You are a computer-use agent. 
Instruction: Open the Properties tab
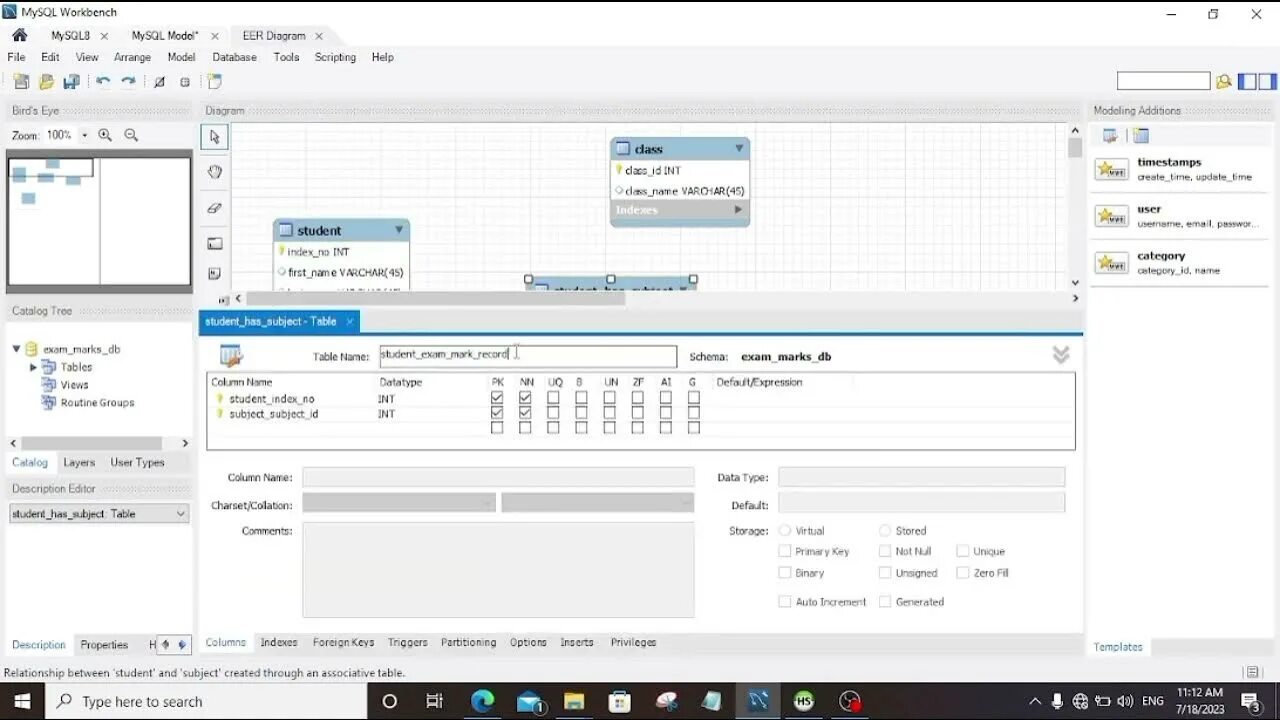coord(104,645)
